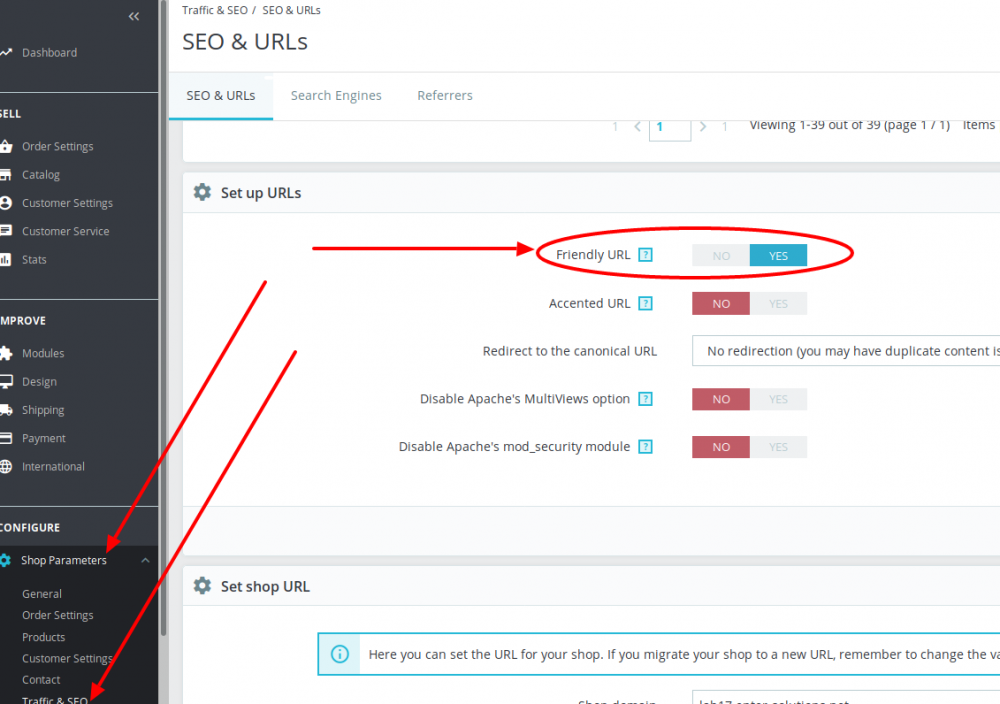Switch to the Referrers tab

pos(445,96)
